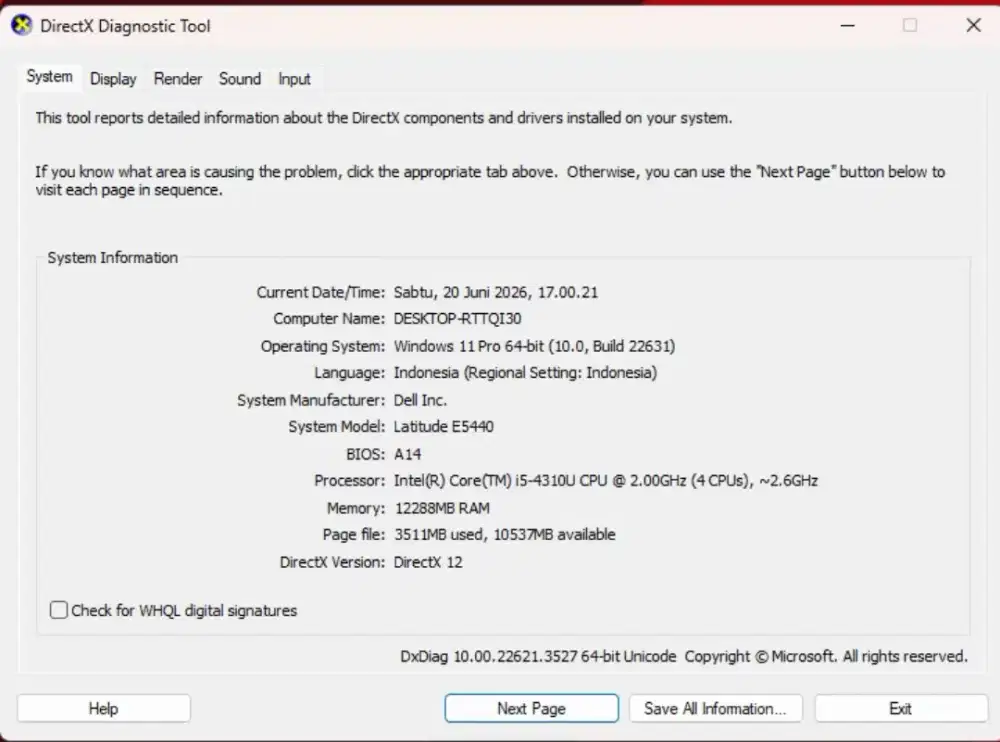Switch to the Sound tab
Screen dimensions: 1000x742
240,79
